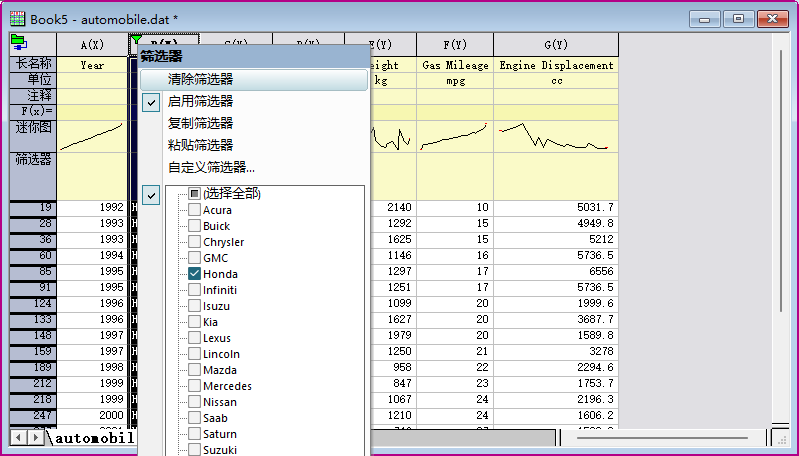The height and width of the screenshot is (456, 799).
Task: Select 粘贴筛选器 paste filter entry
Action: [x=200, y=145]
